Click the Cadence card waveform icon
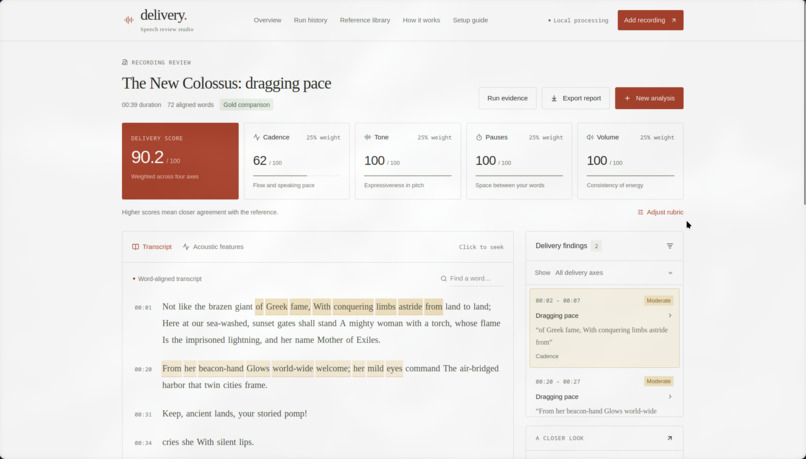The height and width of the screenshot is (459, 806). coord(257,137)
